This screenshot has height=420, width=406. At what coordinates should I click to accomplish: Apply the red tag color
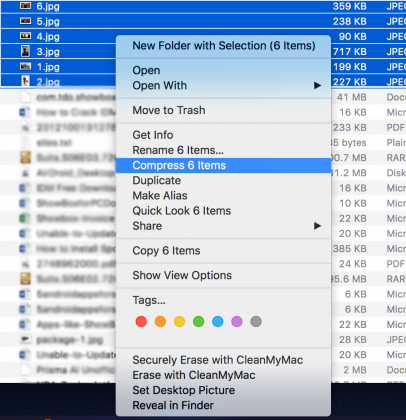pyautogui.click(x=141, y=322)
